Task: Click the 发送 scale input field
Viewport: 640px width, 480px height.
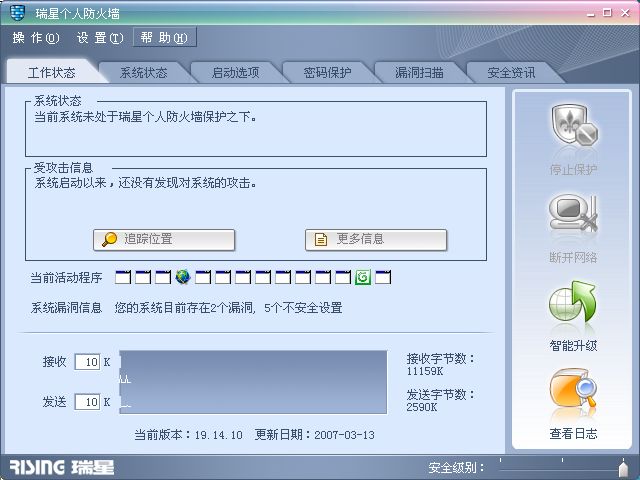Action: [87, 402]
